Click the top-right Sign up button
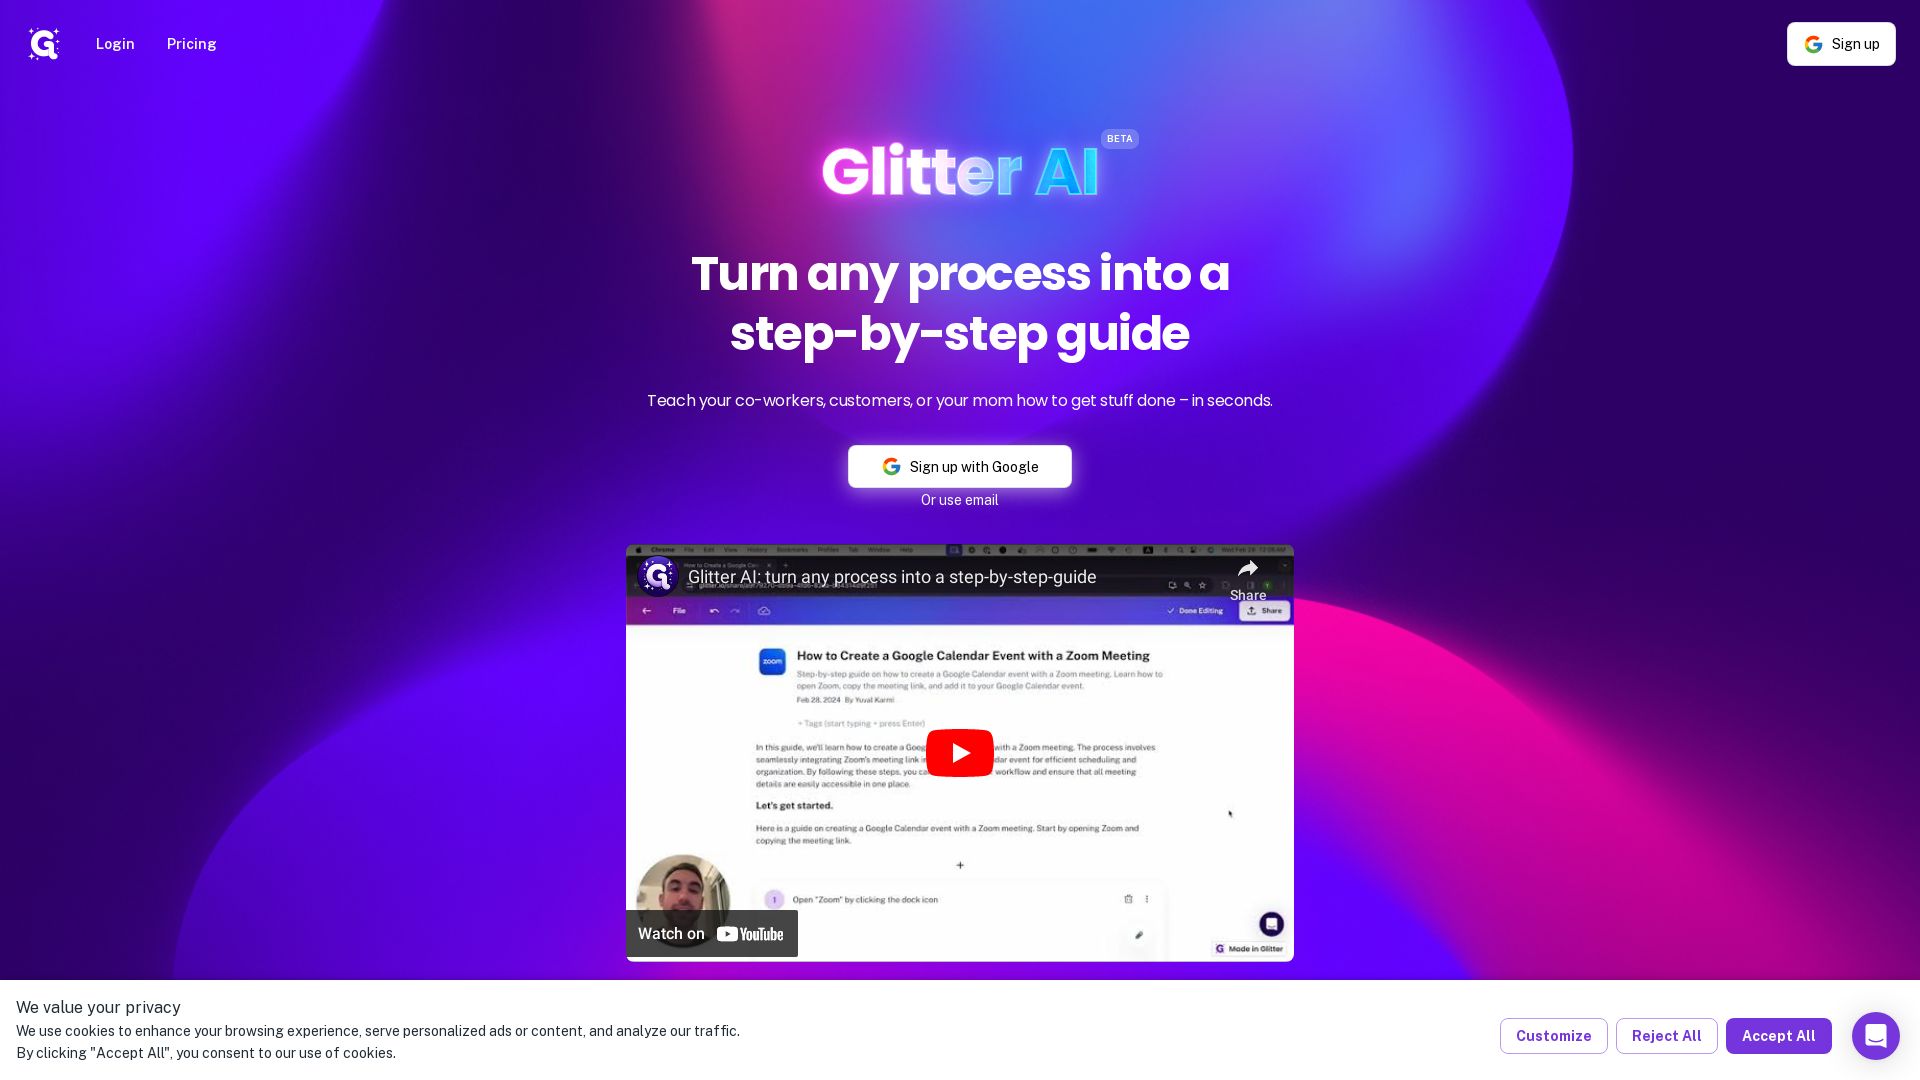 (1841, 44)
